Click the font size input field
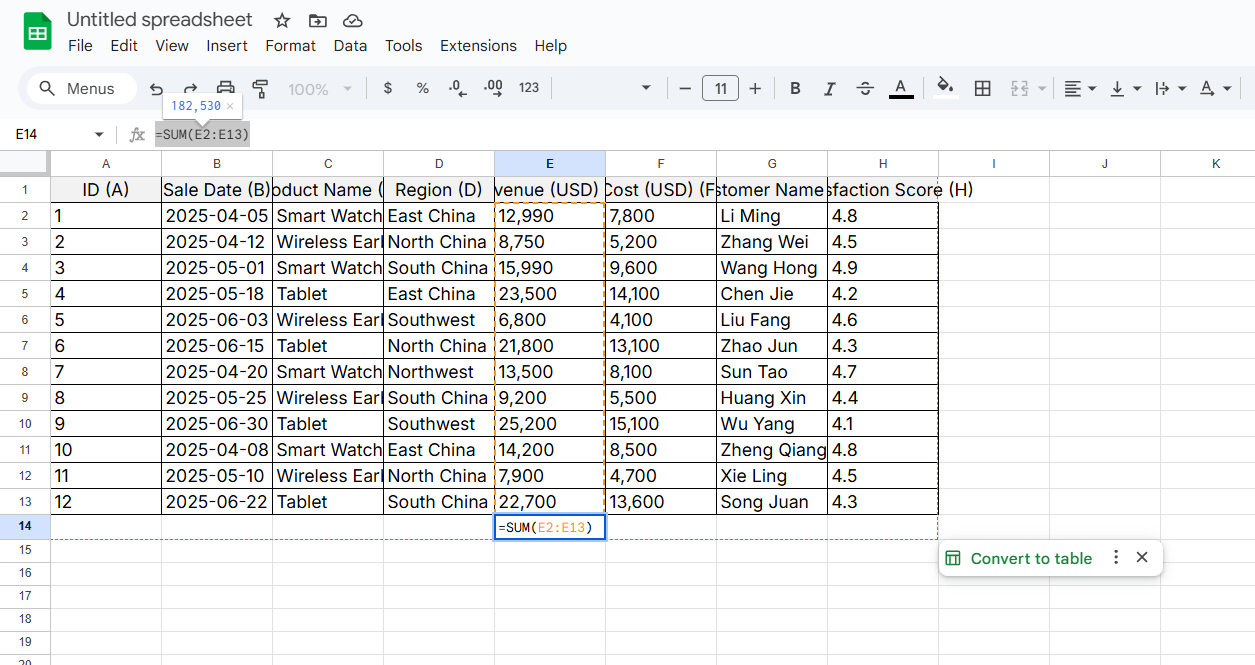 click(x=720, y=89)
